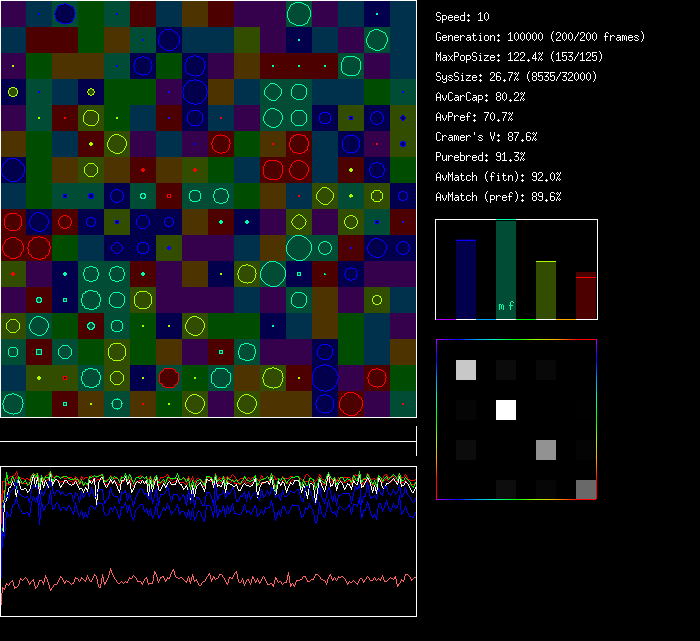Click the large cyan circle in grid top row
This screenshot has height=641, width=700.
click(x=298, y=14)
